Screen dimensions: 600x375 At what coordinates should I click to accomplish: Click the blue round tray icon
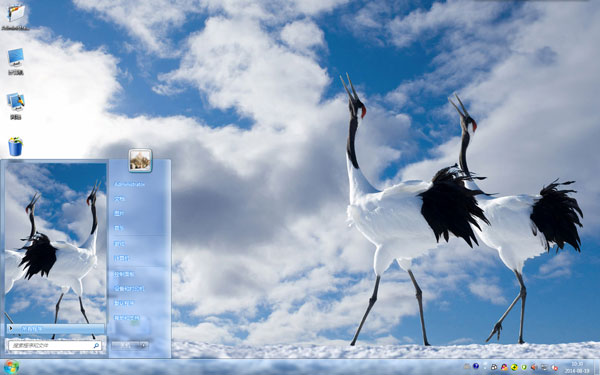coord(476,366)
